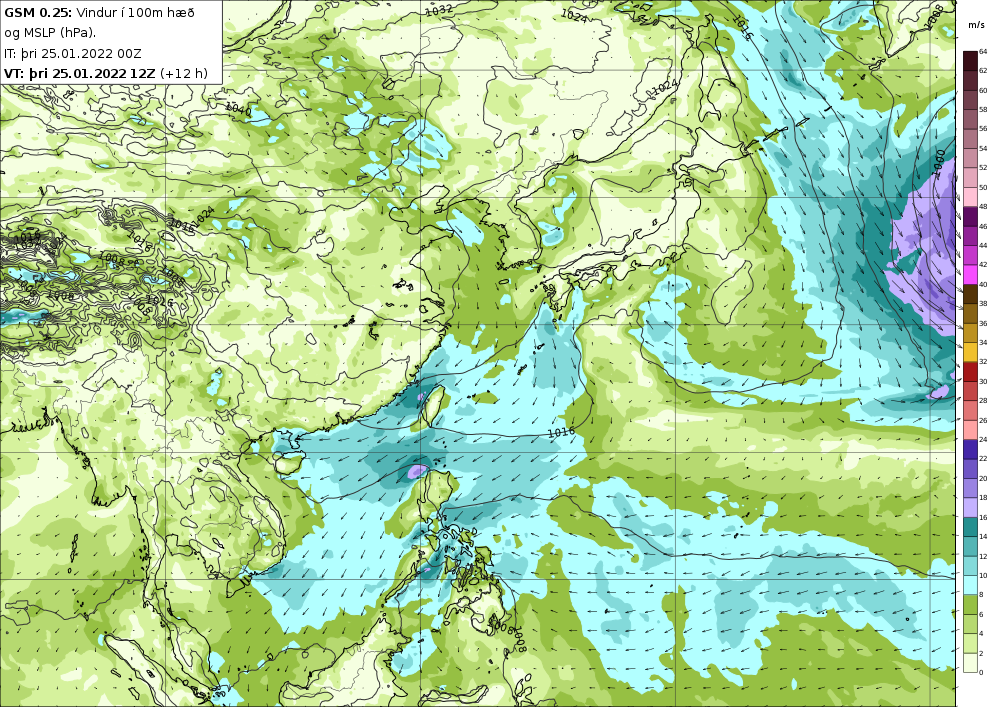
Task: Click the "(+12 h)" forecast offset text
Action: pyautogui.click(x=184, y=73)
